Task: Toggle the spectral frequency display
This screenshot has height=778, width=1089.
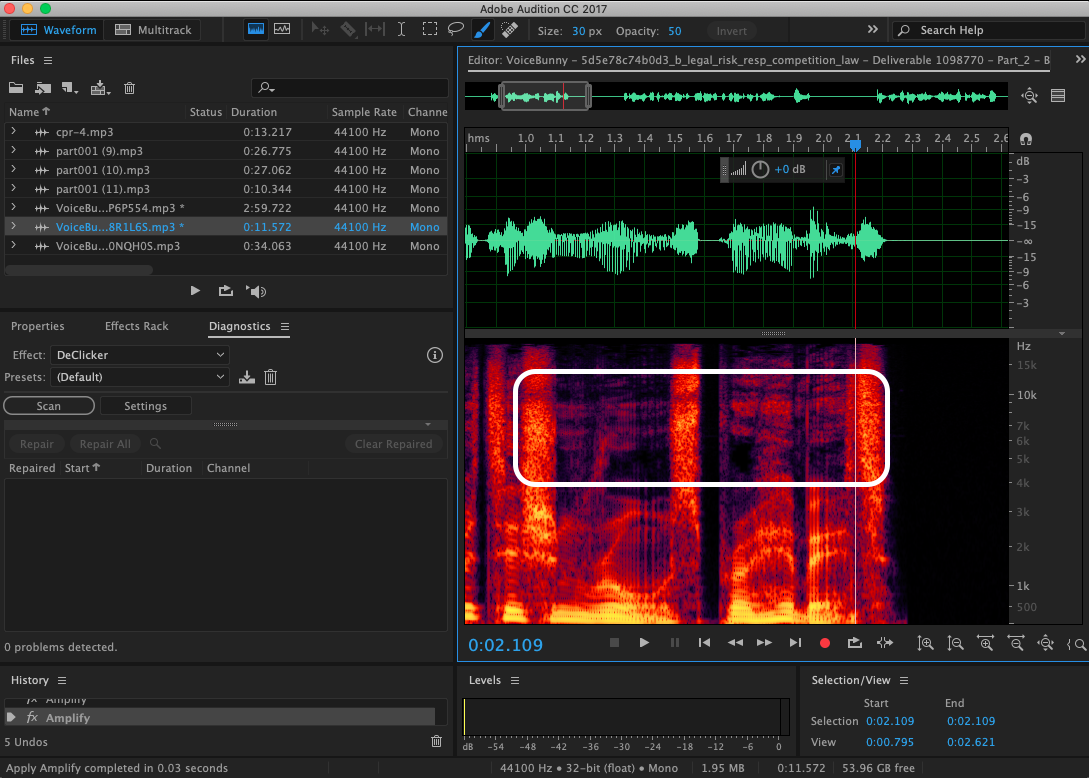Action: click(257, 30)
